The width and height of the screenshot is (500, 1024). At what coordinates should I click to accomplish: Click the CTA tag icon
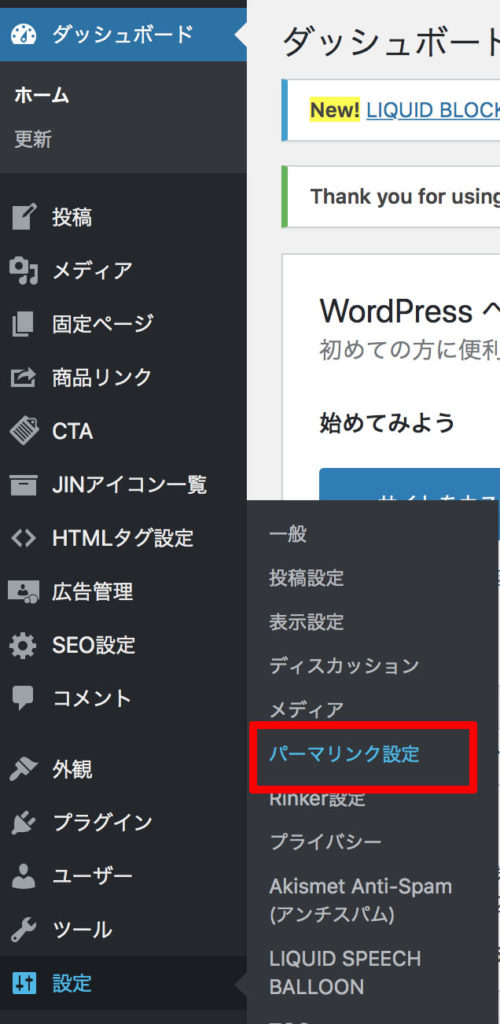25,431
